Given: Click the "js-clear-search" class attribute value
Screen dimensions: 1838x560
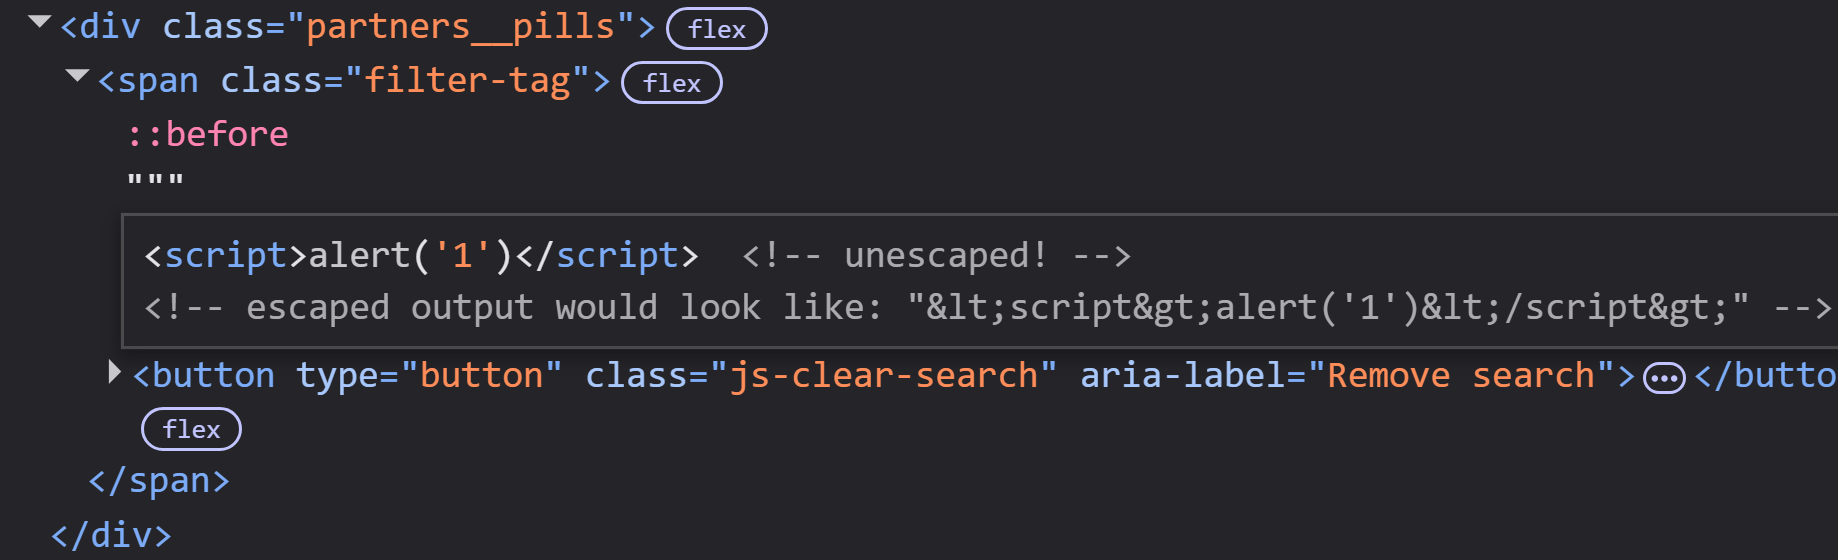Looking at the screenshot, I should tap(883, 375).
